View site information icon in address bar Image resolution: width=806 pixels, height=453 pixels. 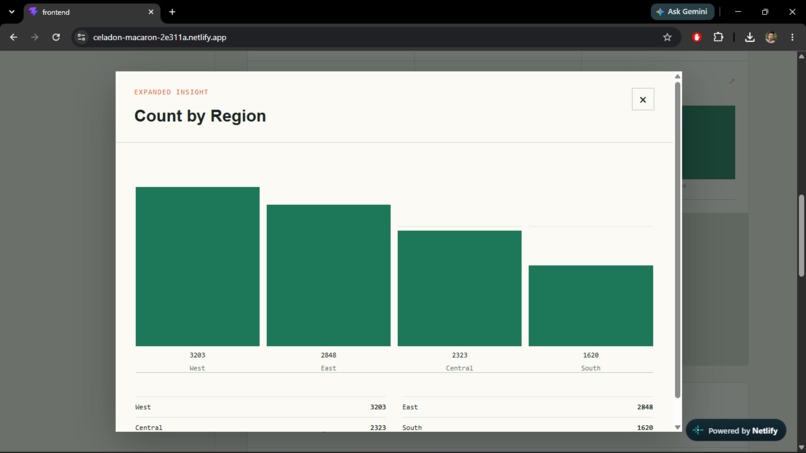point(81,37)
